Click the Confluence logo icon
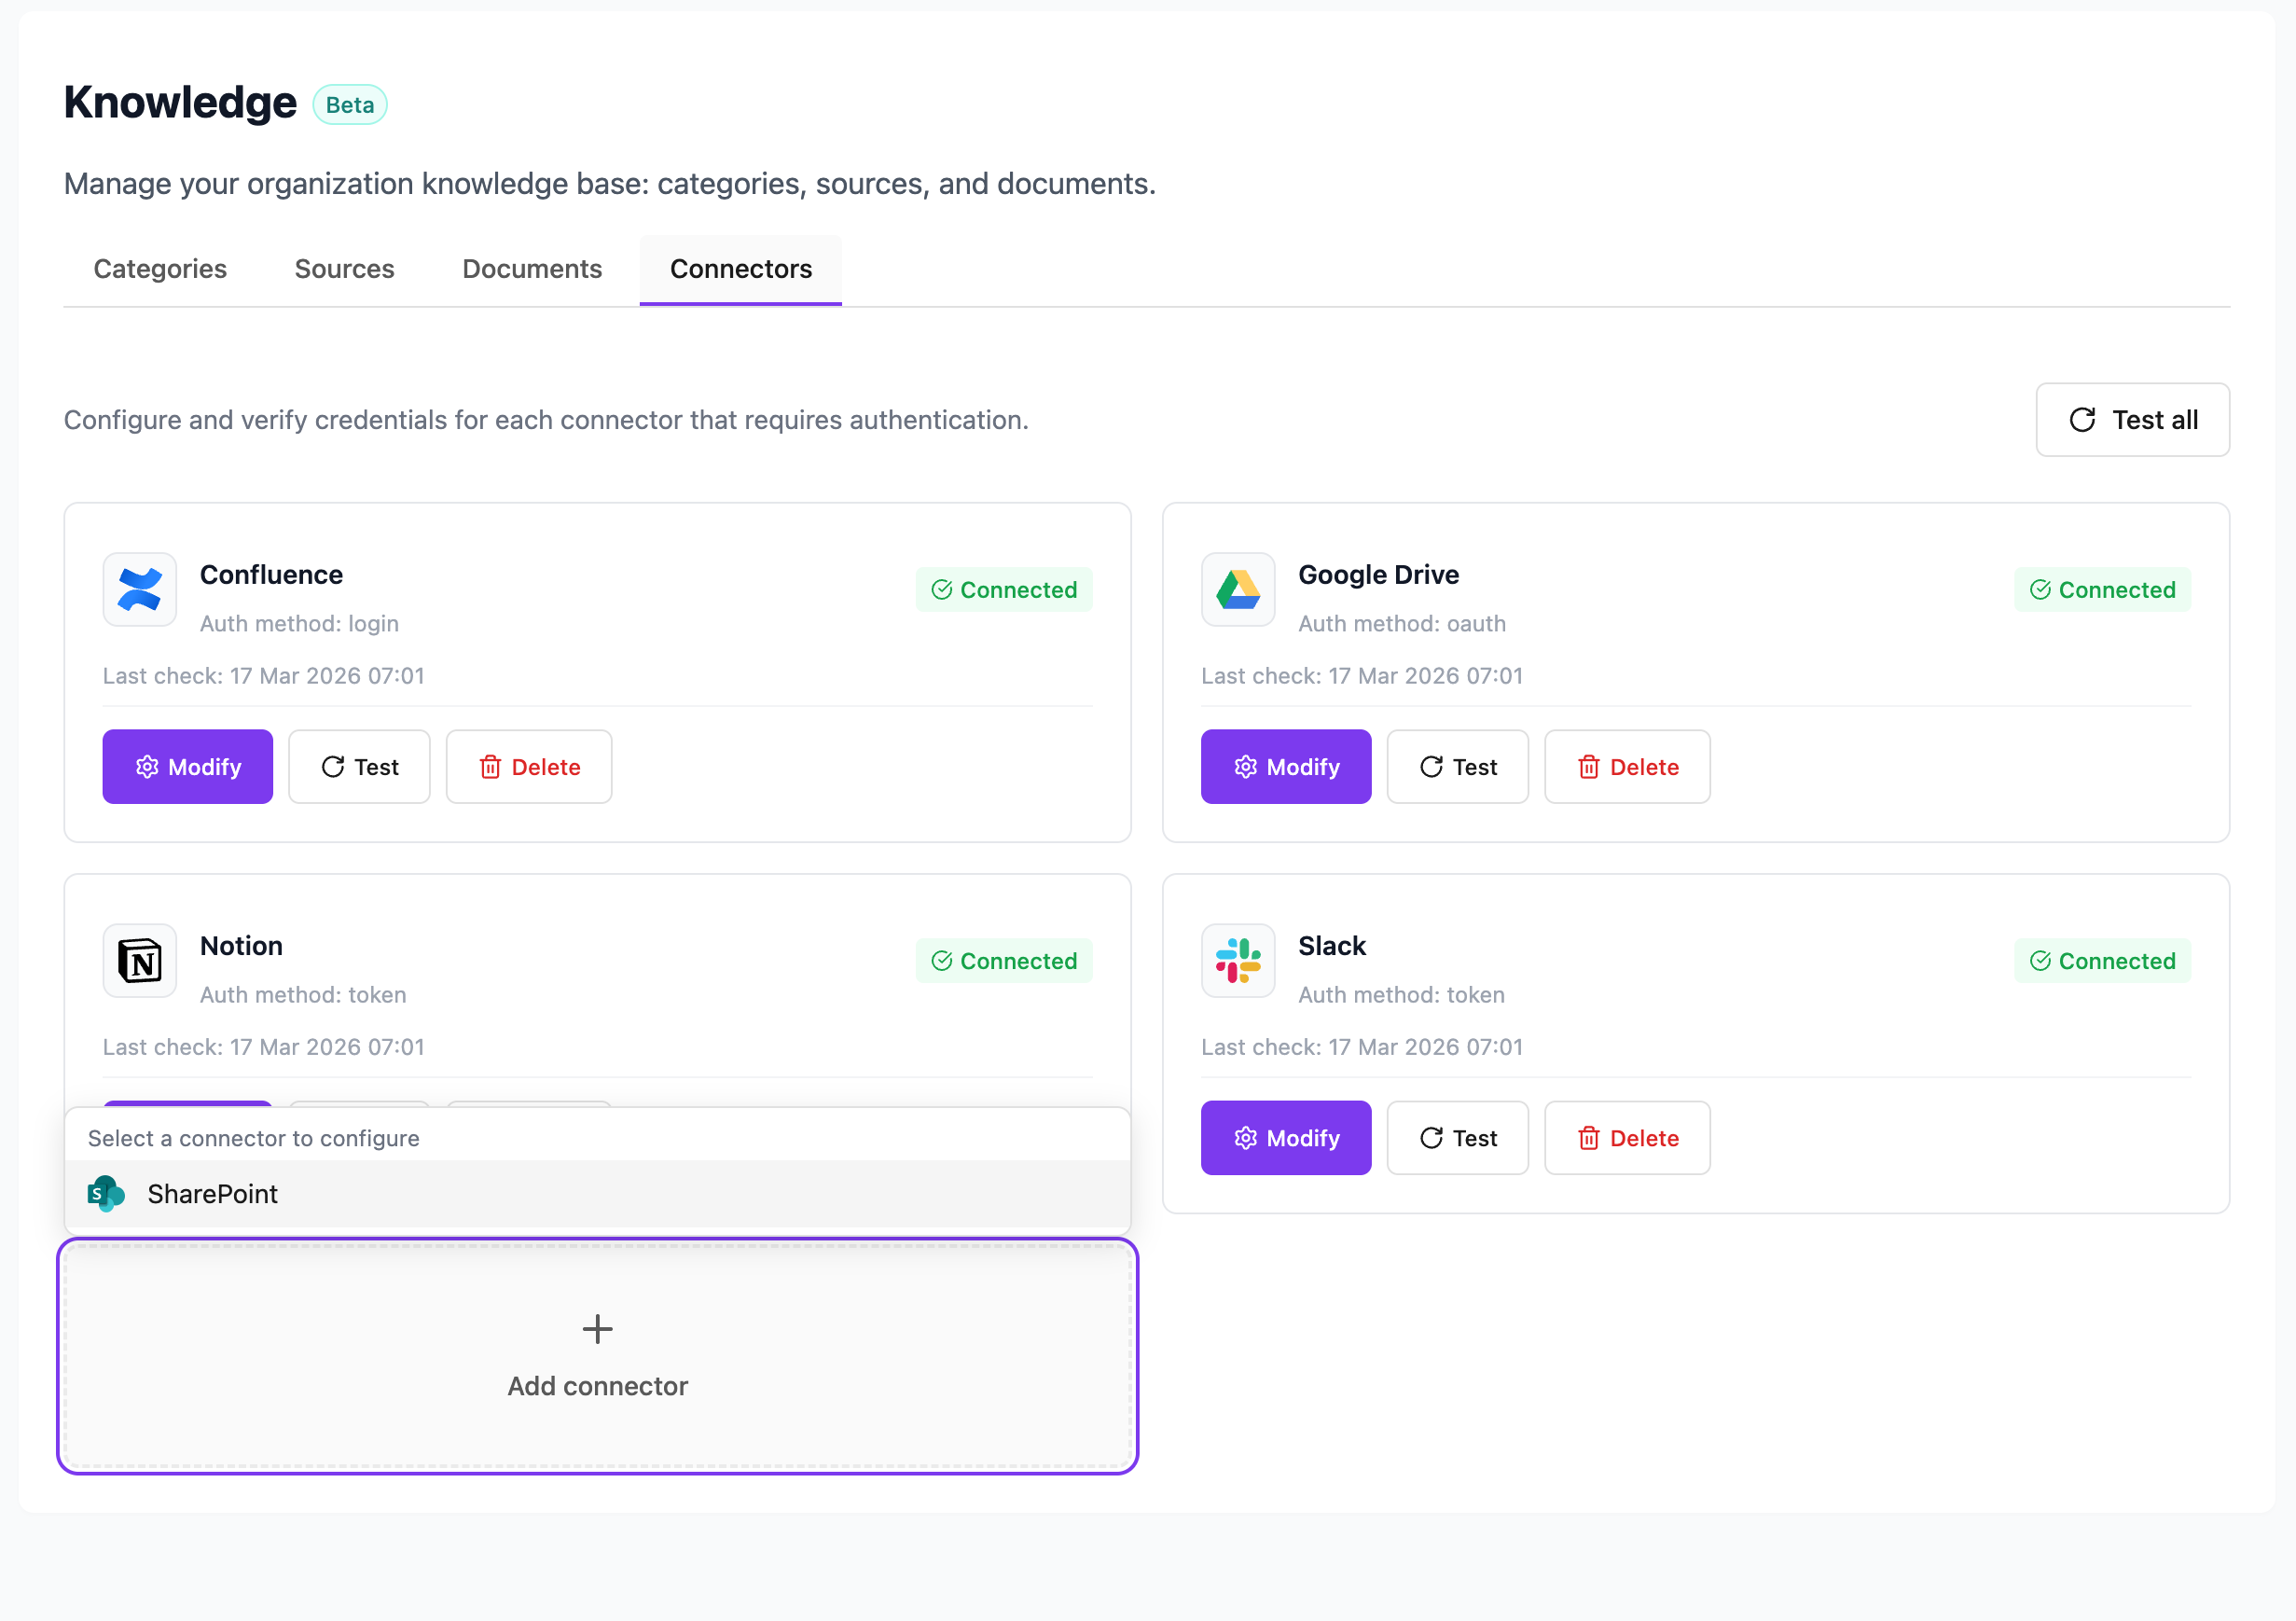 [140, 590]
